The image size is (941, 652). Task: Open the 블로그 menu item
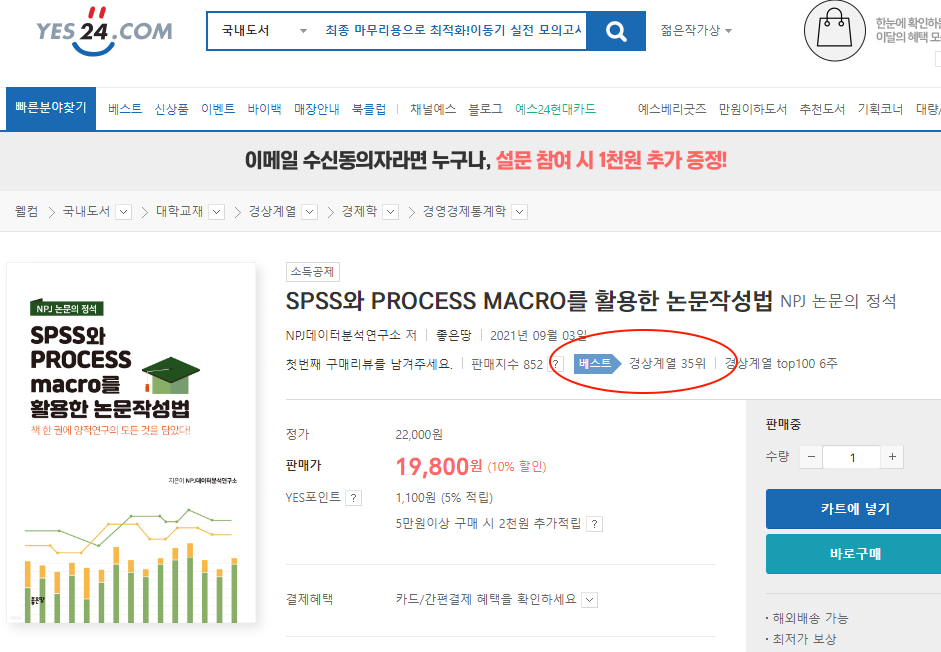tap(486, 109)
